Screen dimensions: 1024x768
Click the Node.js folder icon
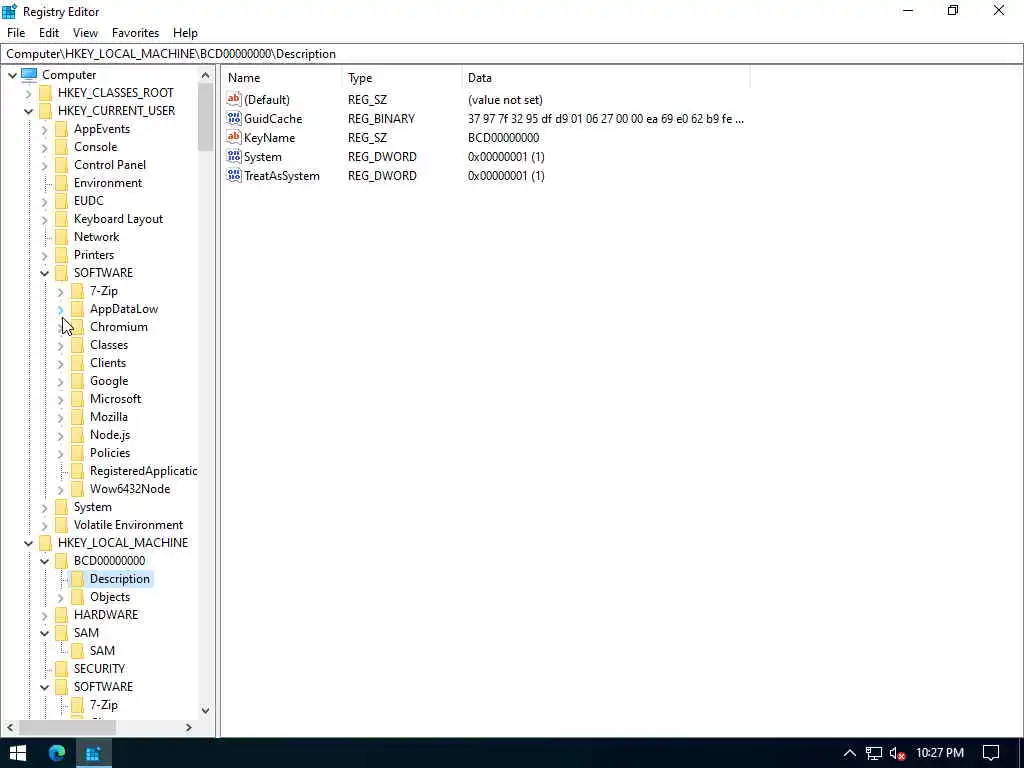pyautogui.click(x=77, y=435)
